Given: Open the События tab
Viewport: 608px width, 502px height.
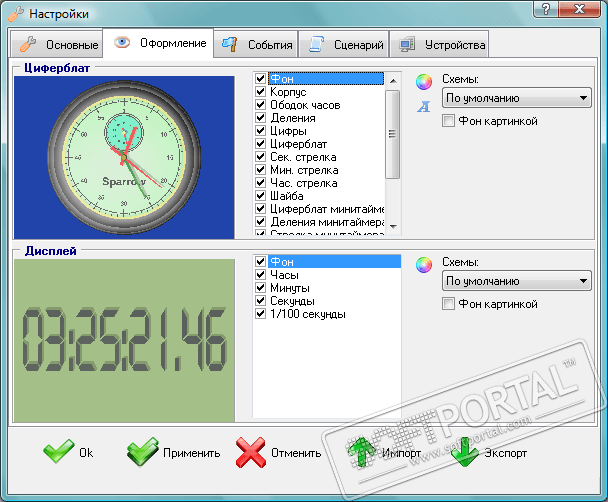Looking at the screenshot, I should coord(256,44).
